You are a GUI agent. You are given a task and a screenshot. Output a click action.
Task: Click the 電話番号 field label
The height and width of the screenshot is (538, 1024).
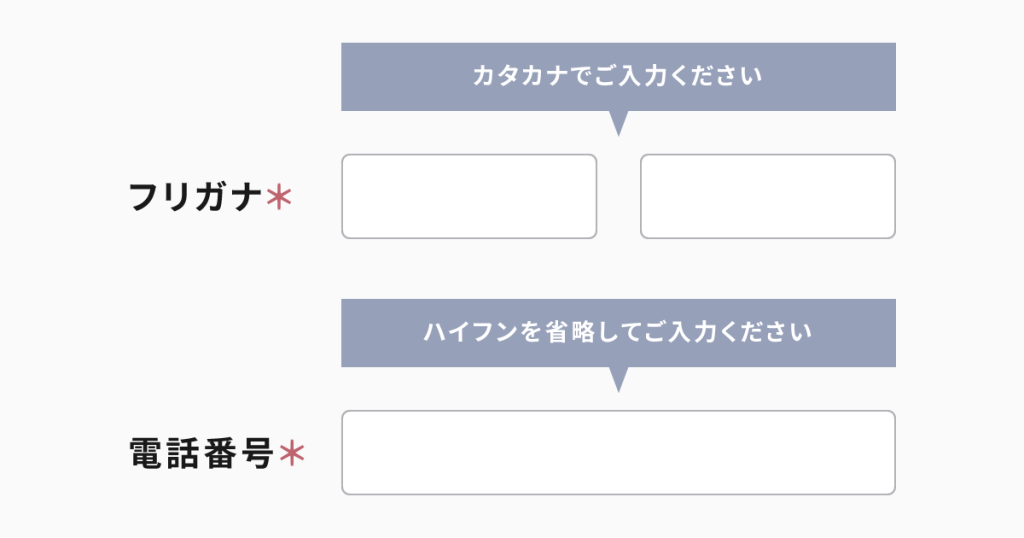click(x=202, y=455)
